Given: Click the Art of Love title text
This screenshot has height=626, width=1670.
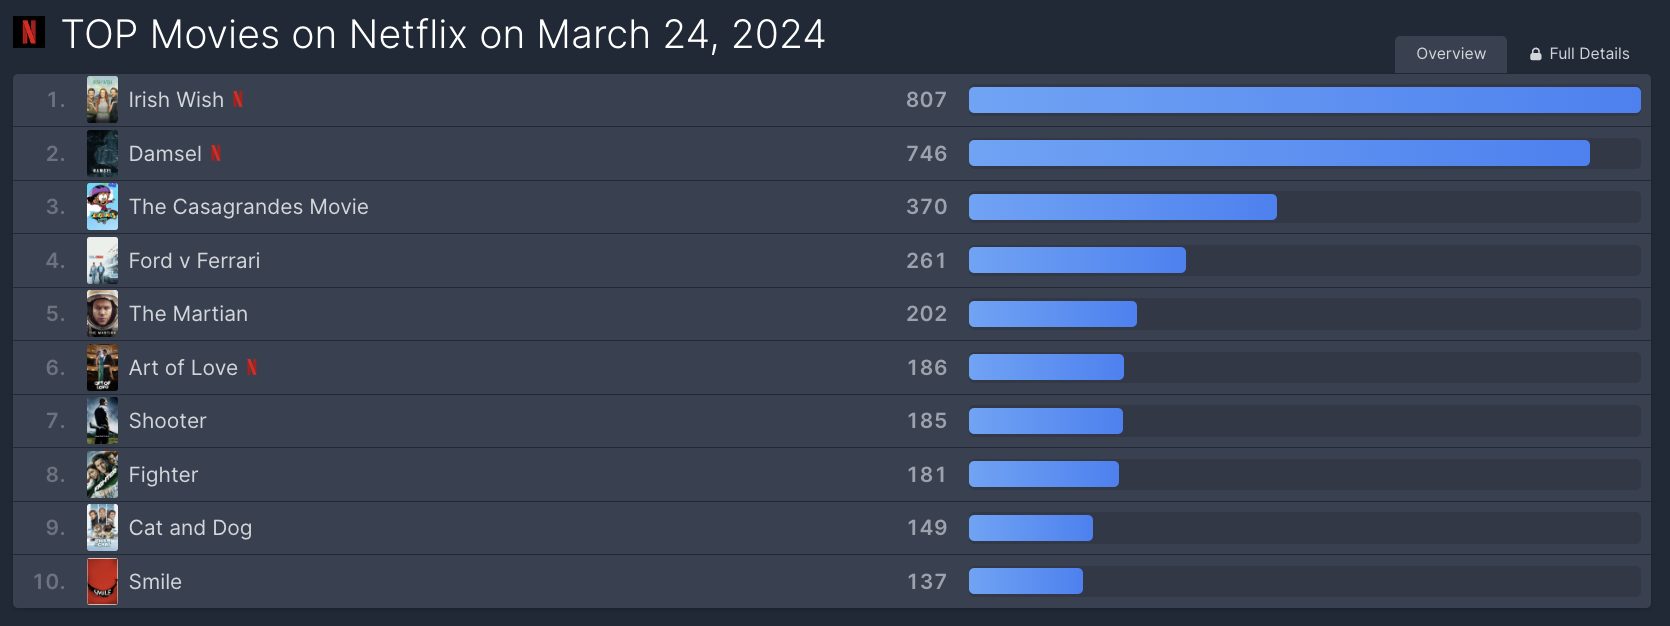Looking at the screenshot, I should (x=183, y=367).
